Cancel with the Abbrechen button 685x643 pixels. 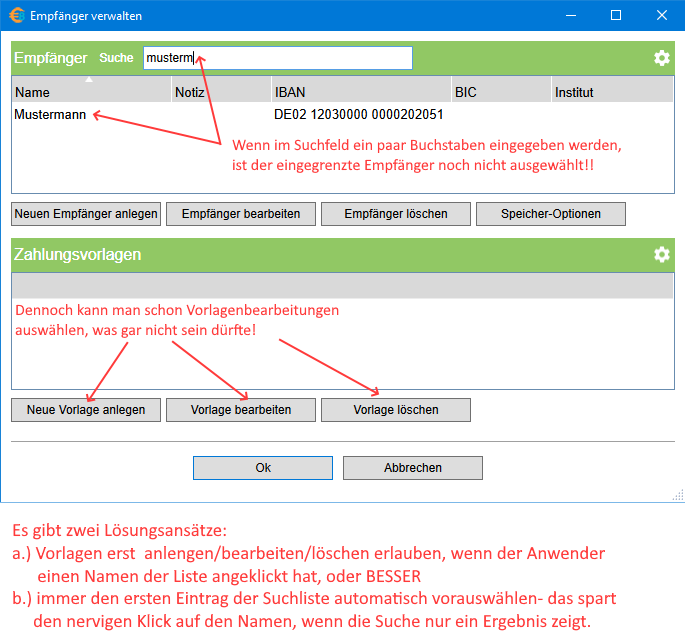[x=413, y=468]
